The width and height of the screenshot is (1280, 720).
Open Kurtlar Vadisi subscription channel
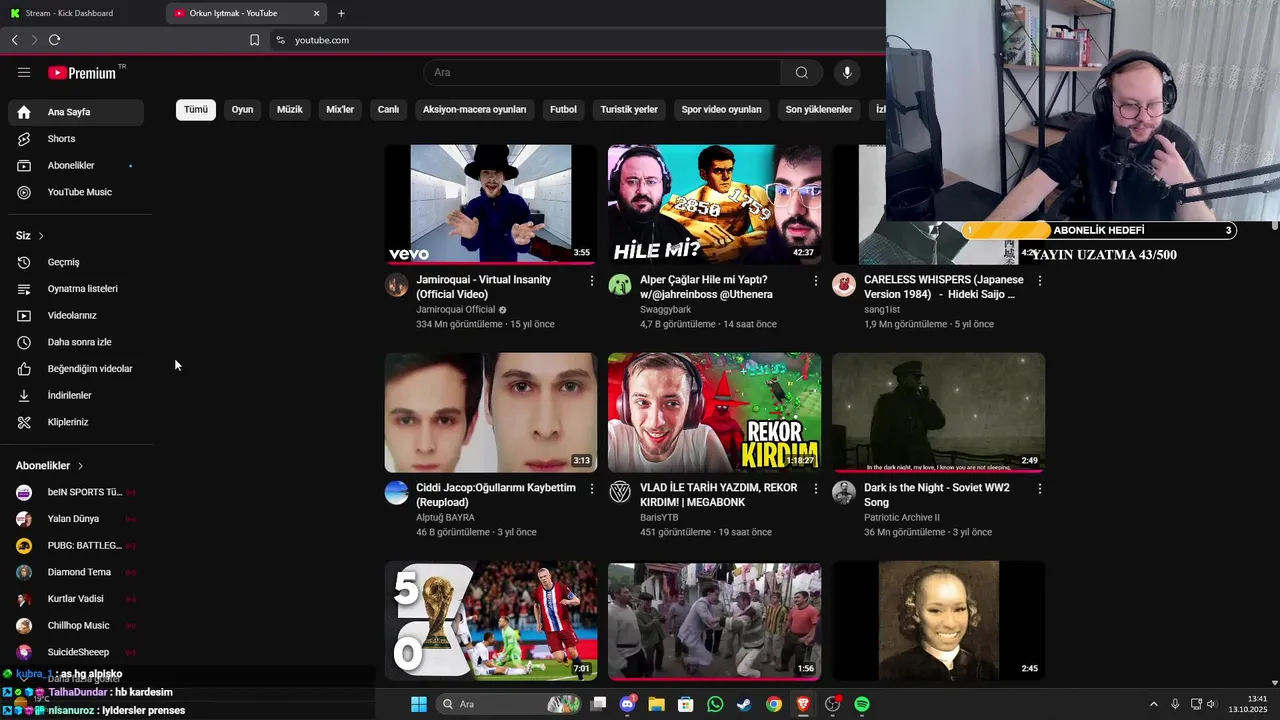[76, 599]
